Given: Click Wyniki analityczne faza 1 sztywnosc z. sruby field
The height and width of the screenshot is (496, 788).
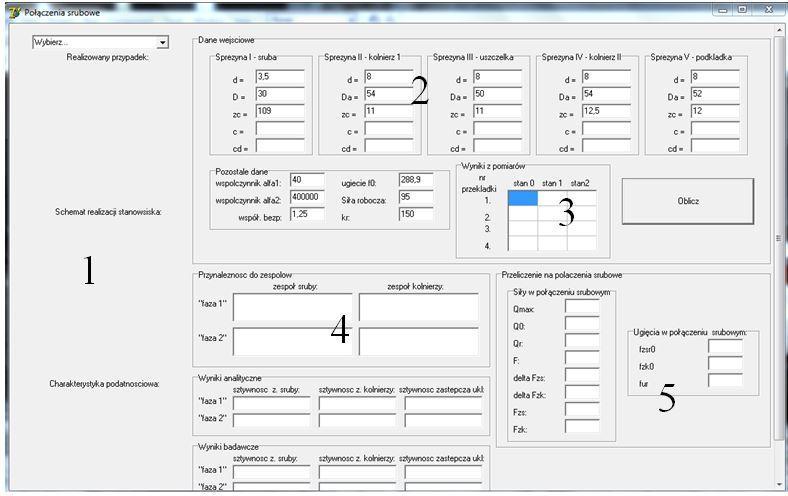Looking at the screenshot, I should pyautogui.click(x=272, y=403).
